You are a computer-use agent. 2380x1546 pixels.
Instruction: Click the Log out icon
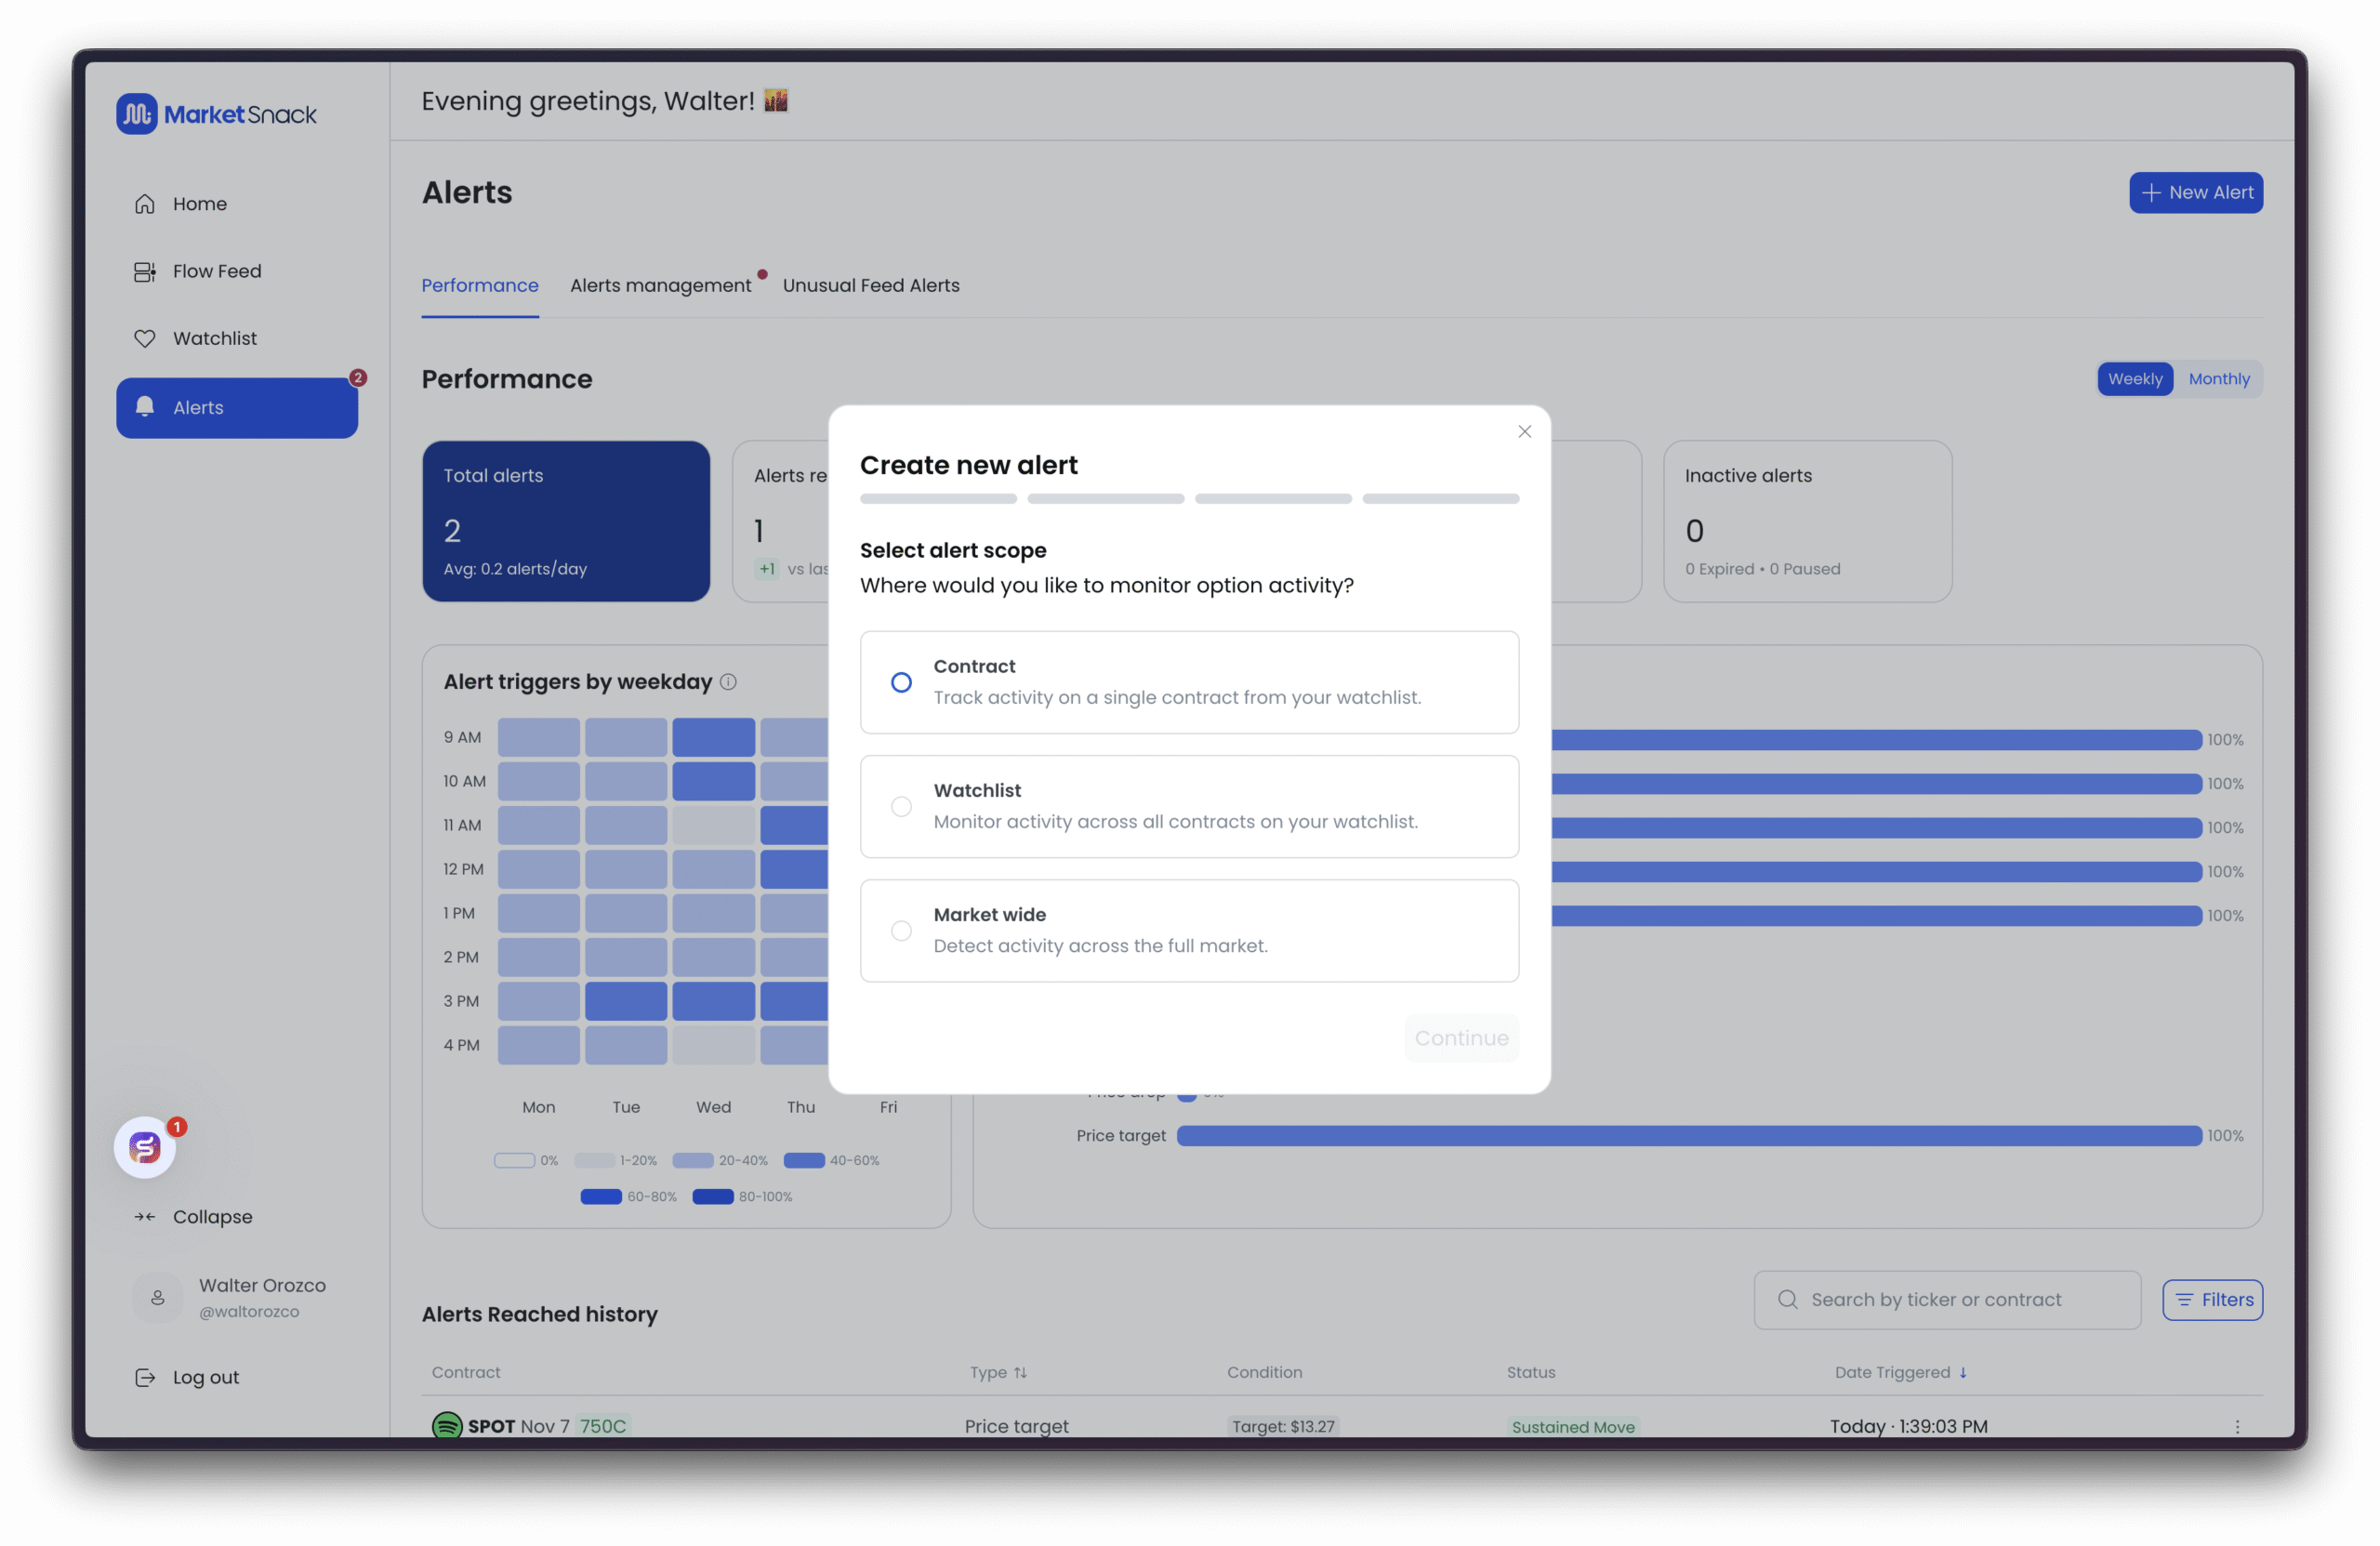145,1377
